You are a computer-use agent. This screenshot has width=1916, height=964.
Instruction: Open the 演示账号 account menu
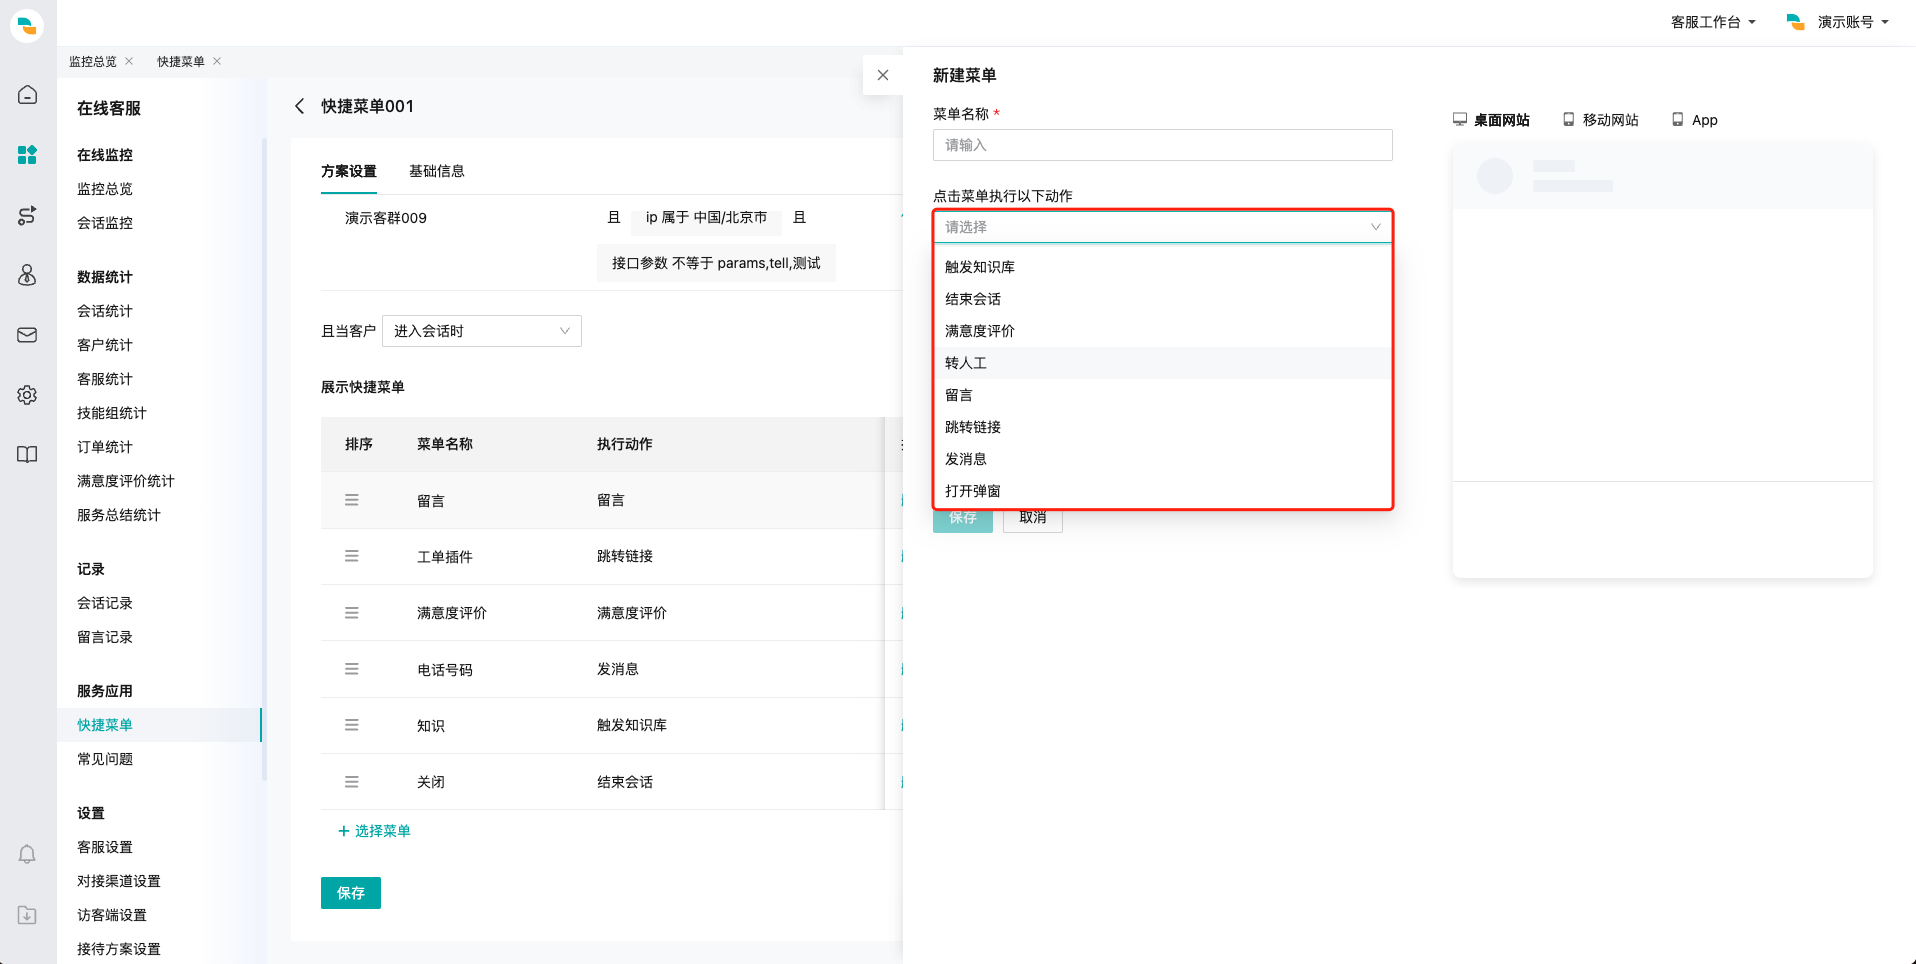click(x=1838, y=22)
